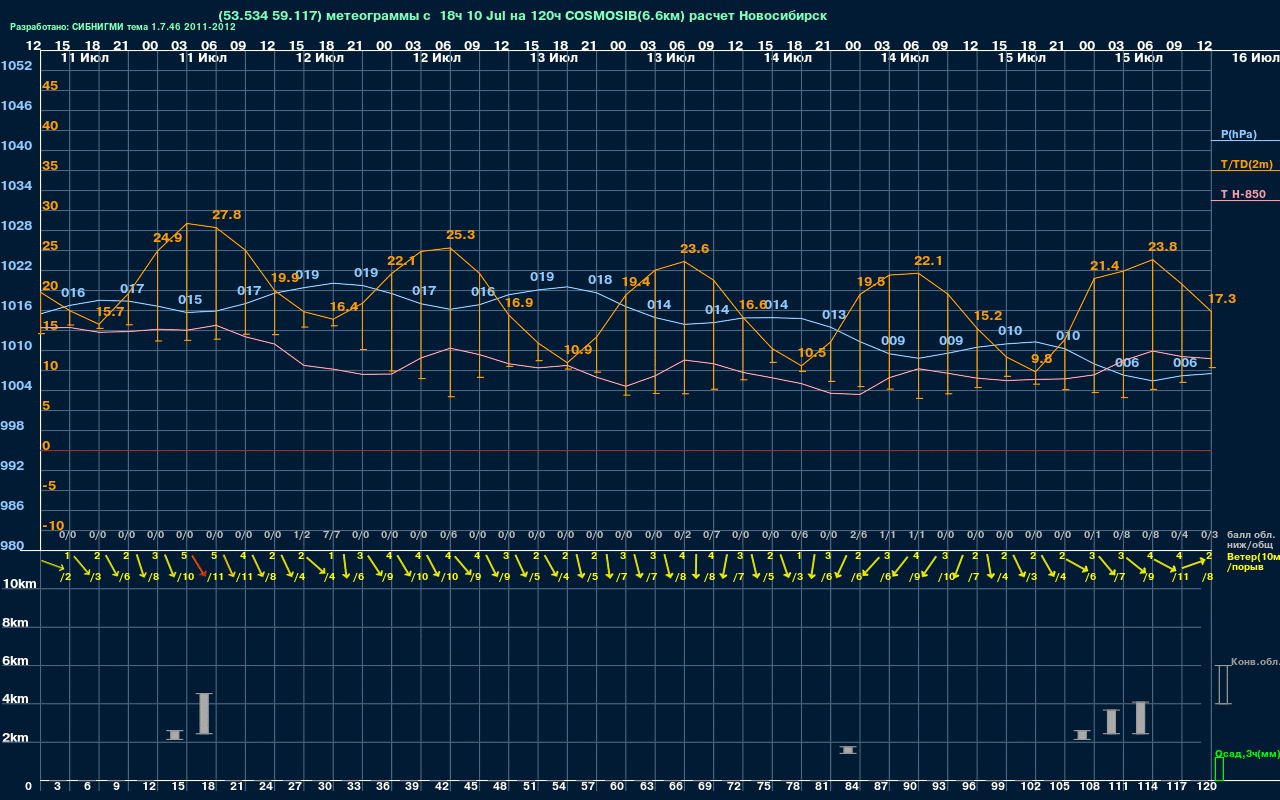The width and height of the screenshot is (1280, 800).
Task: Click the 'Осад,3ч(мм)' precipitation legend label
Action: point(1246,753)
